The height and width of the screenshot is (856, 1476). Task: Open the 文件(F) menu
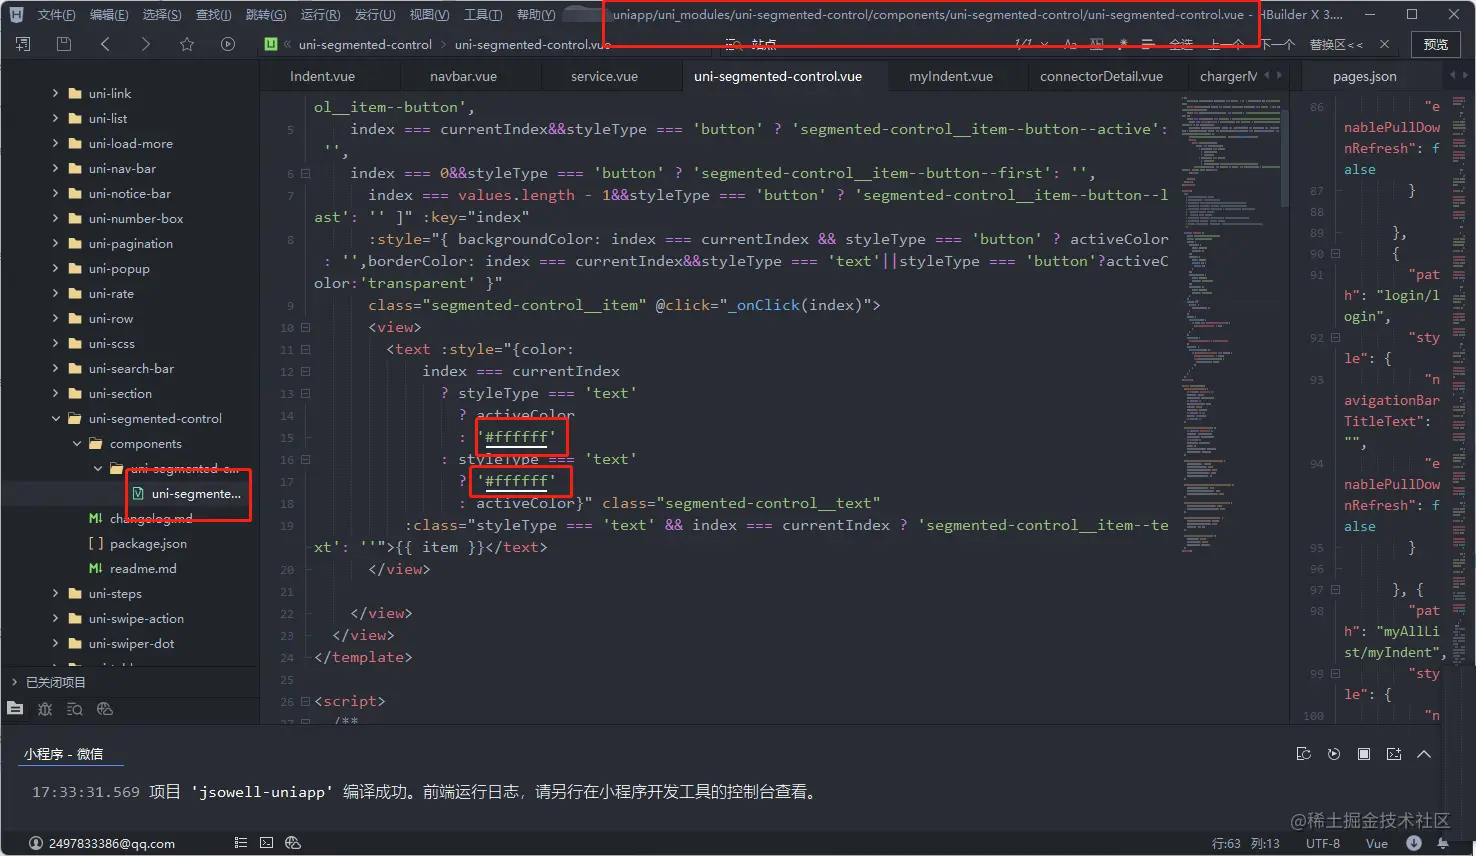56,14
